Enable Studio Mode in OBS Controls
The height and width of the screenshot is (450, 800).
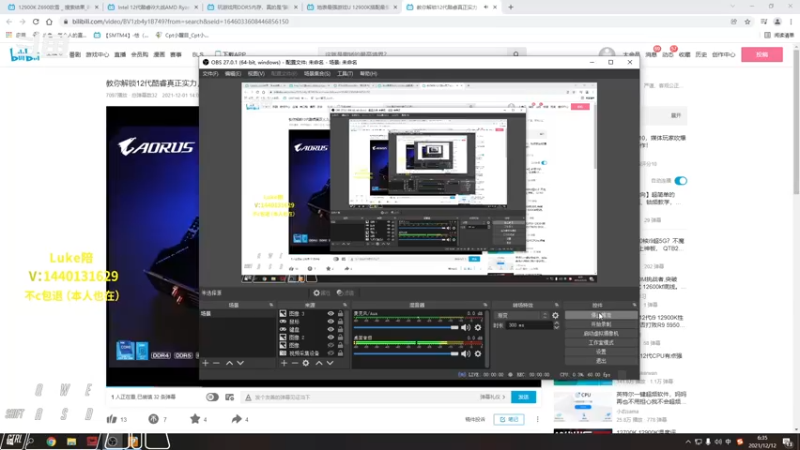[x=601, y=343]
